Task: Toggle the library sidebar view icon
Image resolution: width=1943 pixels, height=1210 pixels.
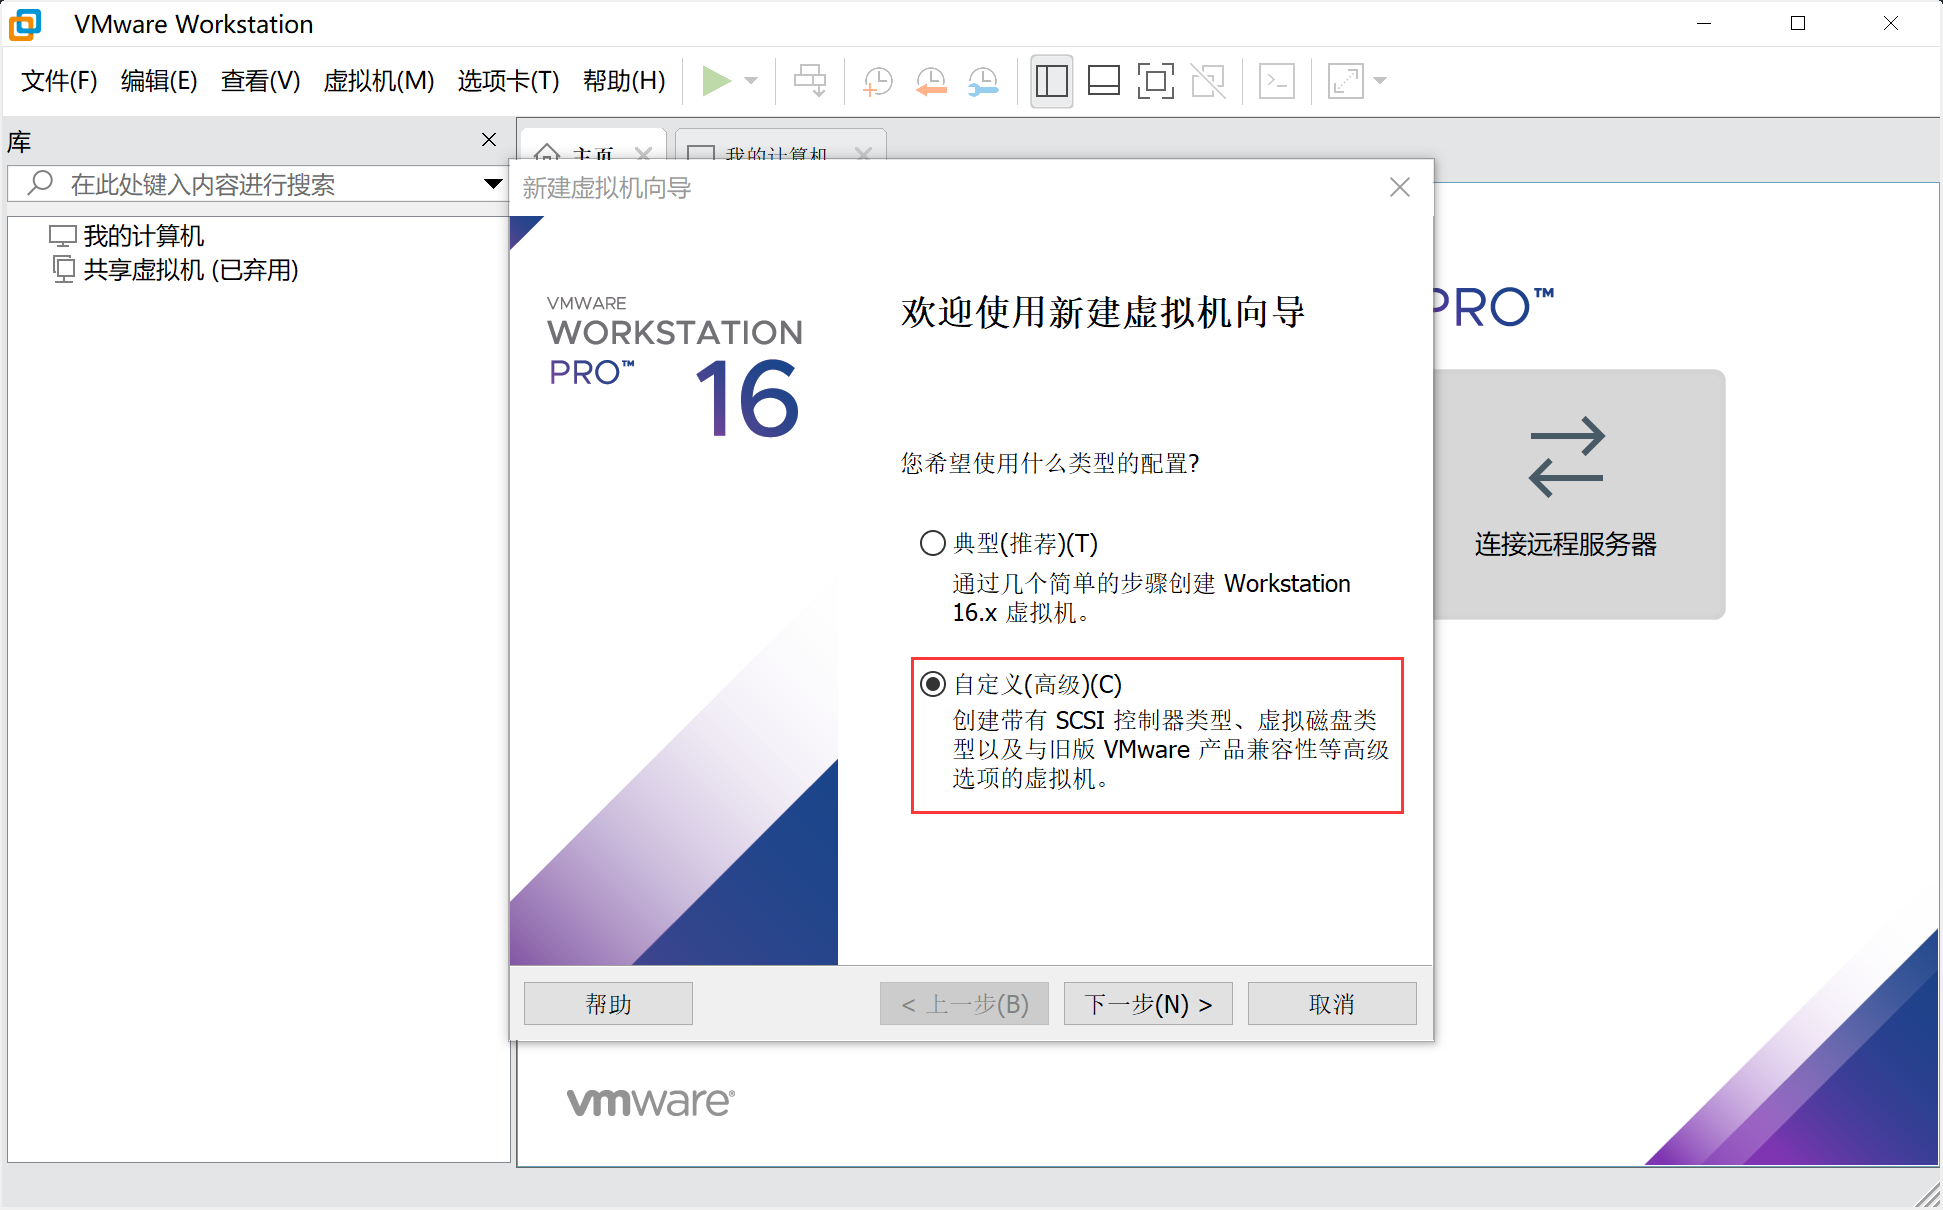Action: click(1051, 81)
